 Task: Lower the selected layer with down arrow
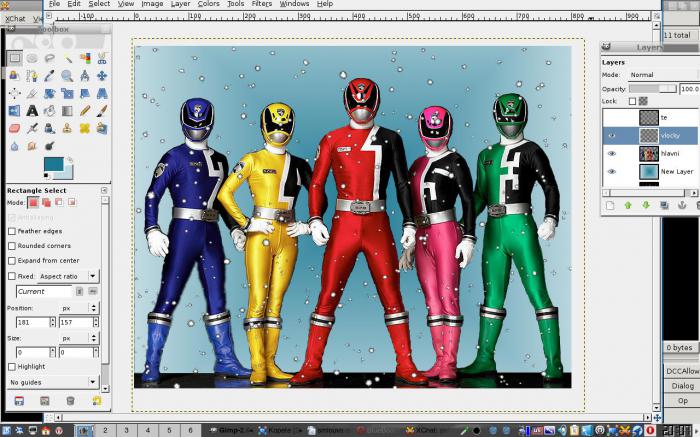click(x=646, y=206)
